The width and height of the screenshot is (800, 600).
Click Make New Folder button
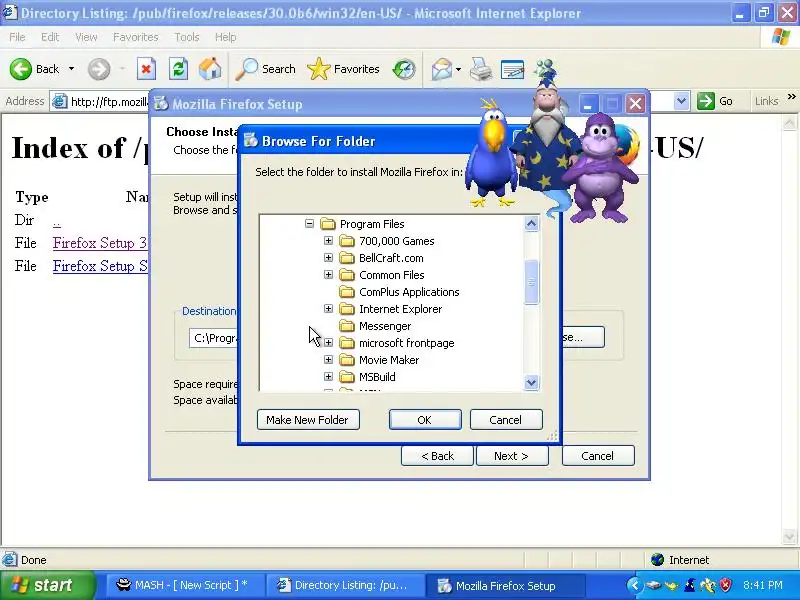(308, 419)
